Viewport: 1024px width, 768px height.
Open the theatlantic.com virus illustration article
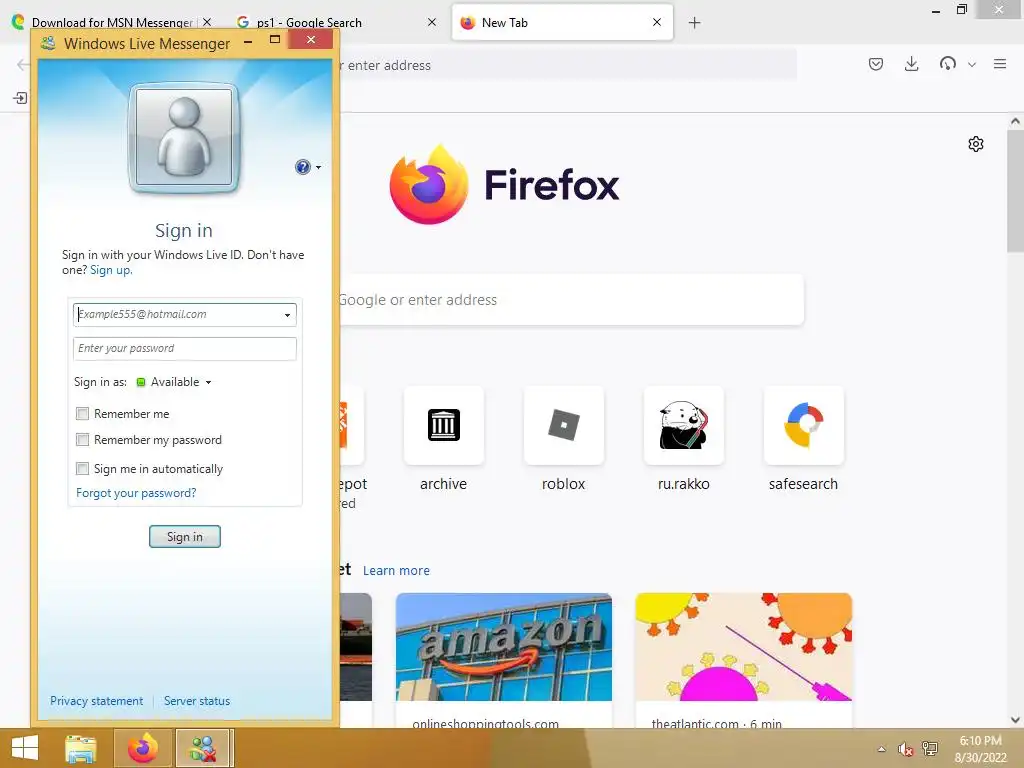(743, 647)
